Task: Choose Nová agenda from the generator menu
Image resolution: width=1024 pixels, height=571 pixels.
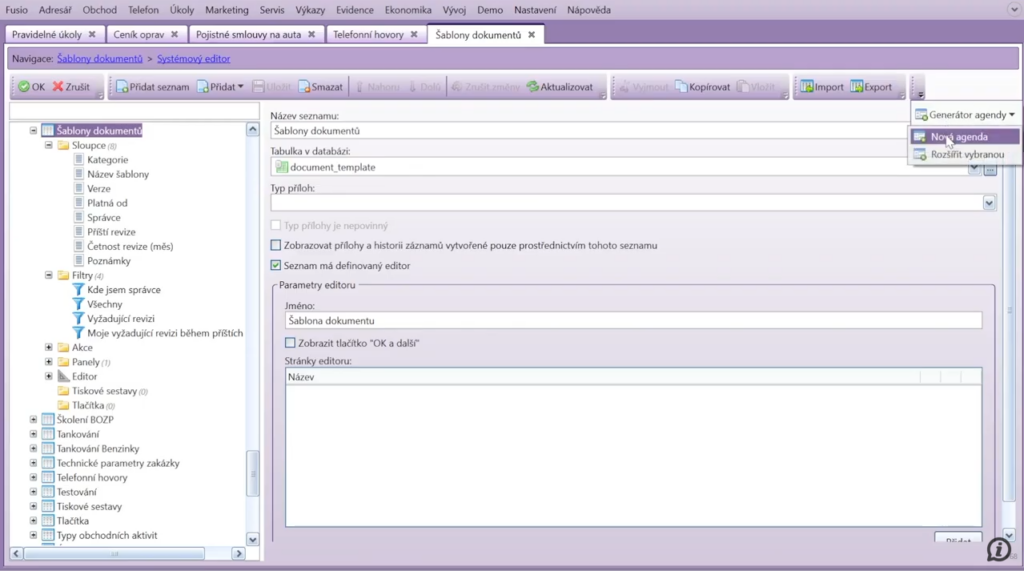Action: click(958, 137)
